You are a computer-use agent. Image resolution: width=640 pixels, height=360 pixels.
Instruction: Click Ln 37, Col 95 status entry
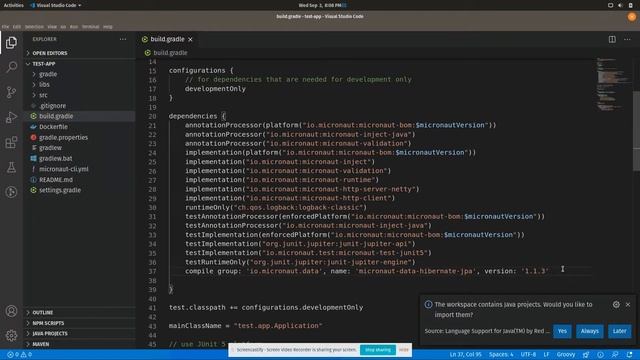coord(465,355)
